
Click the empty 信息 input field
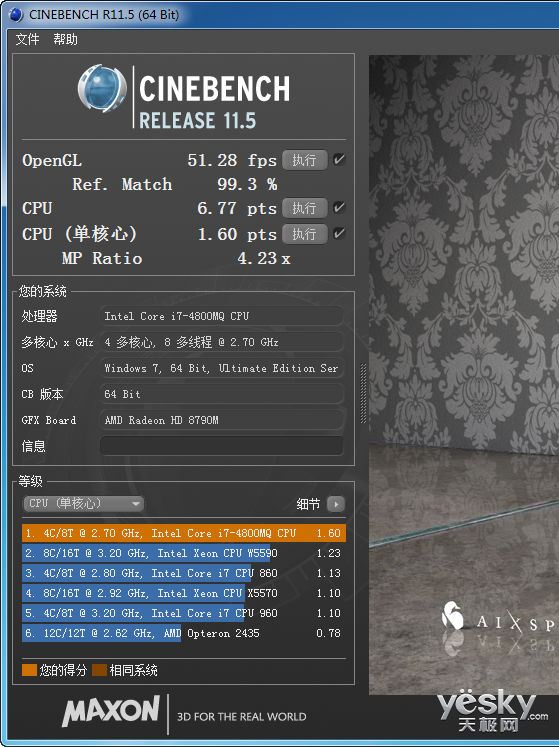tap(222, 446)
